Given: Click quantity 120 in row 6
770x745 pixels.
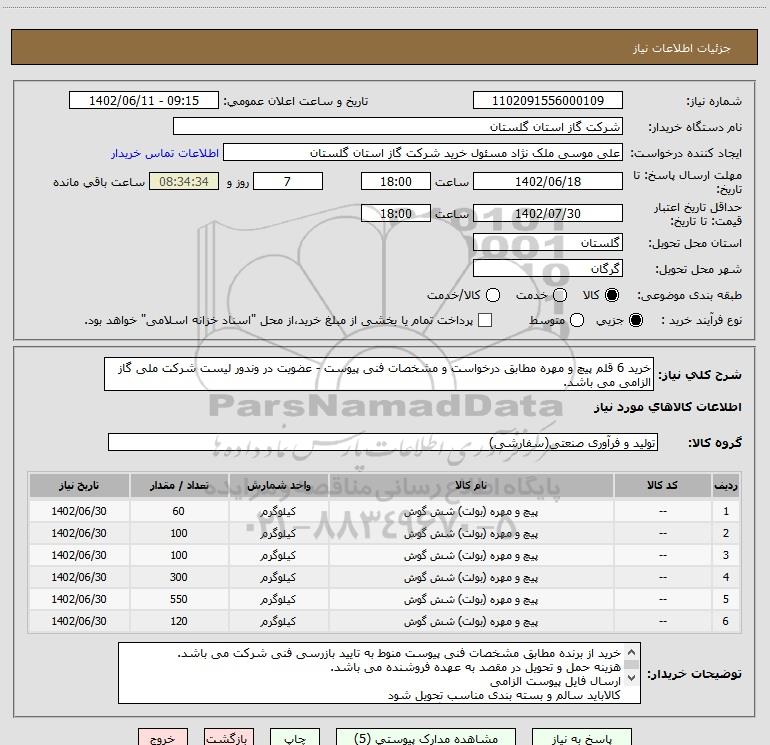Looking at the screenshot, I should pyautogui.click(x=179, y=621).
